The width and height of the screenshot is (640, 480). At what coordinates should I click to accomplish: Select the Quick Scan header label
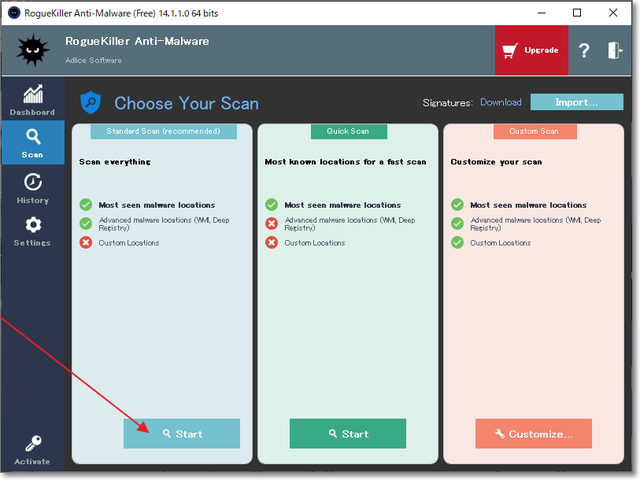click(347, 131)
